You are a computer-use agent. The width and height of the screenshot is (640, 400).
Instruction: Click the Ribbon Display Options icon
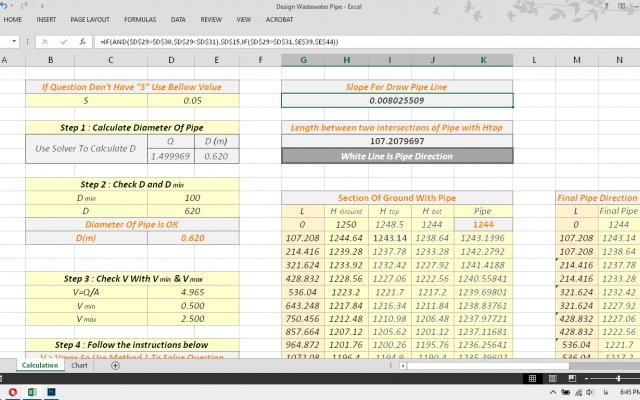click(622, 6)
